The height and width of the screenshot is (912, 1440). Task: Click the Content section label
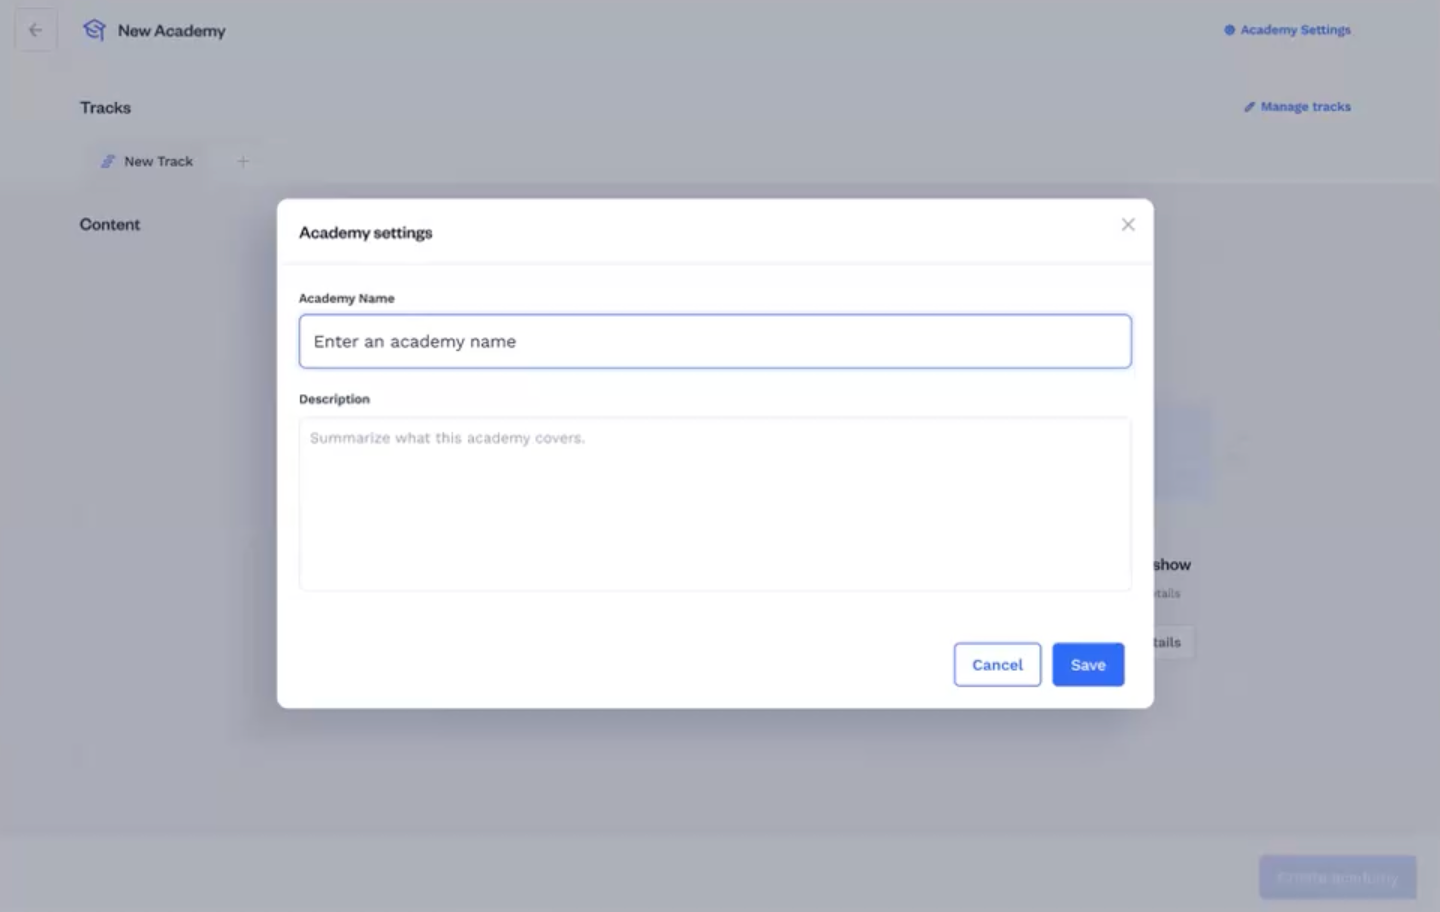[110, 224]
